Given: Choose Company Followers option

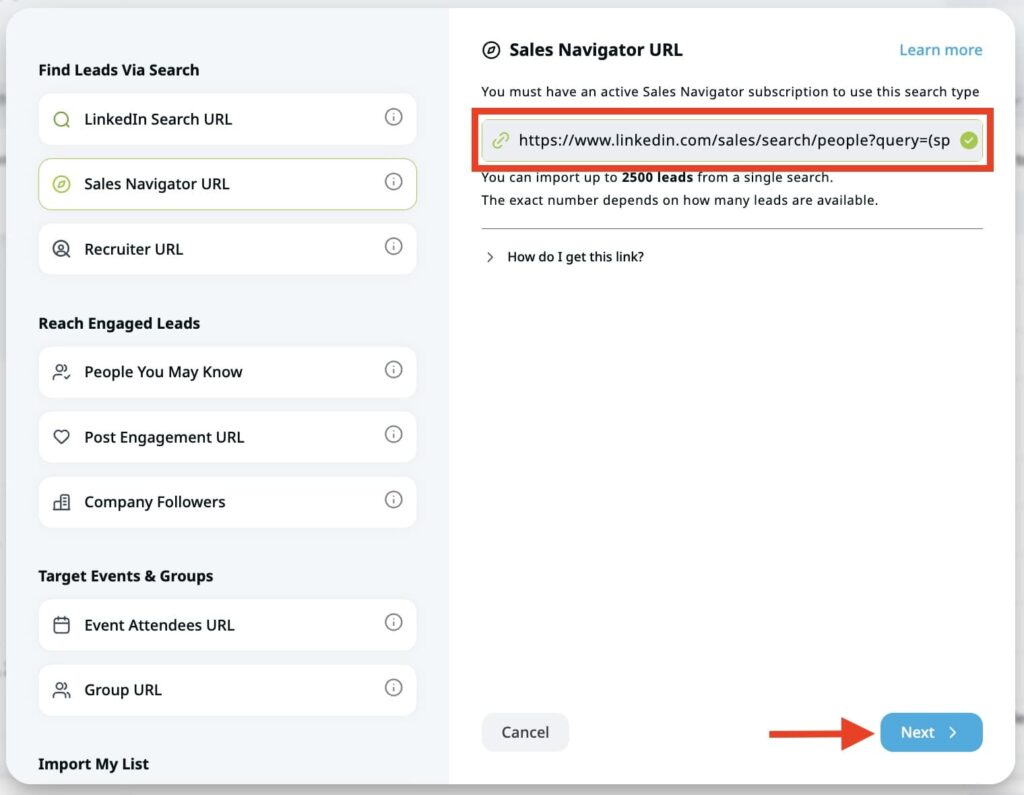Looking at the screenshot, I should 227,502.
